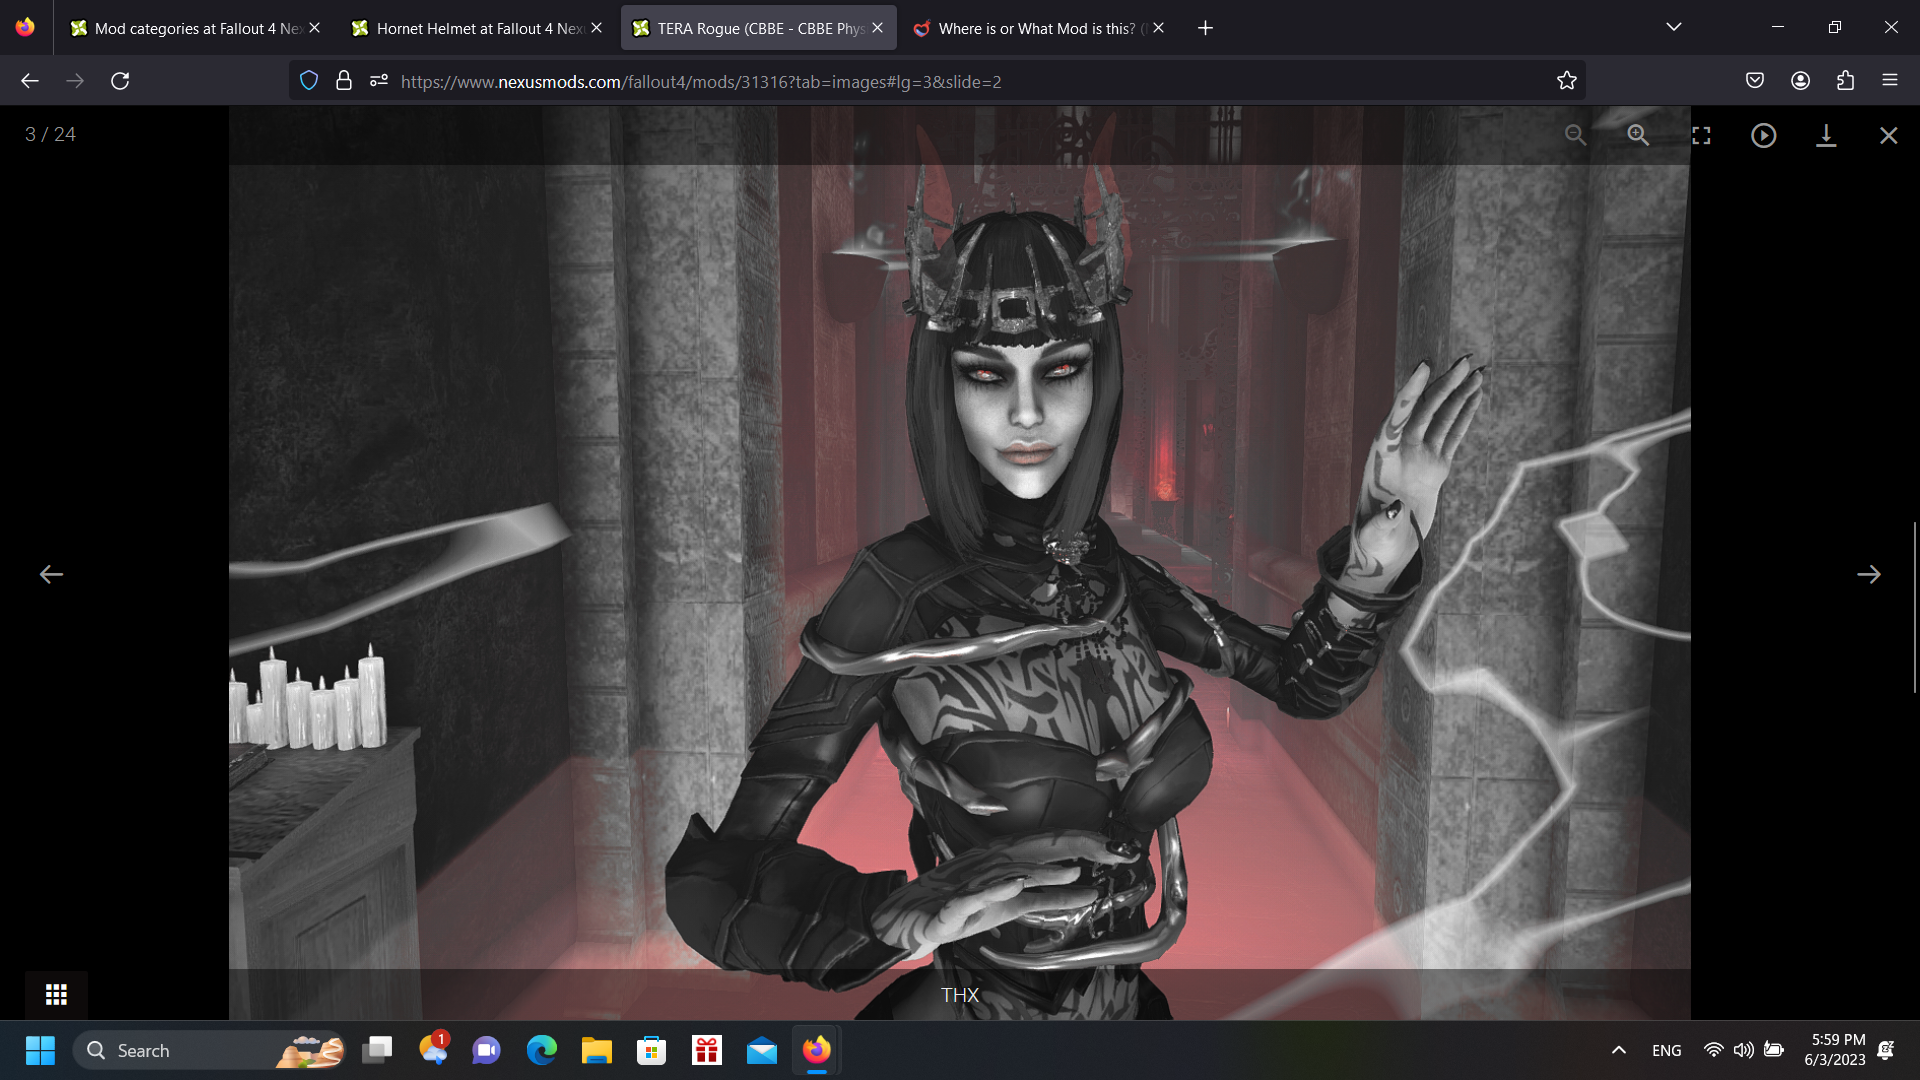The width and height of the screenshot is (1920, 1080).
Task: Go forward in browser history
Action: pos(75,81)
